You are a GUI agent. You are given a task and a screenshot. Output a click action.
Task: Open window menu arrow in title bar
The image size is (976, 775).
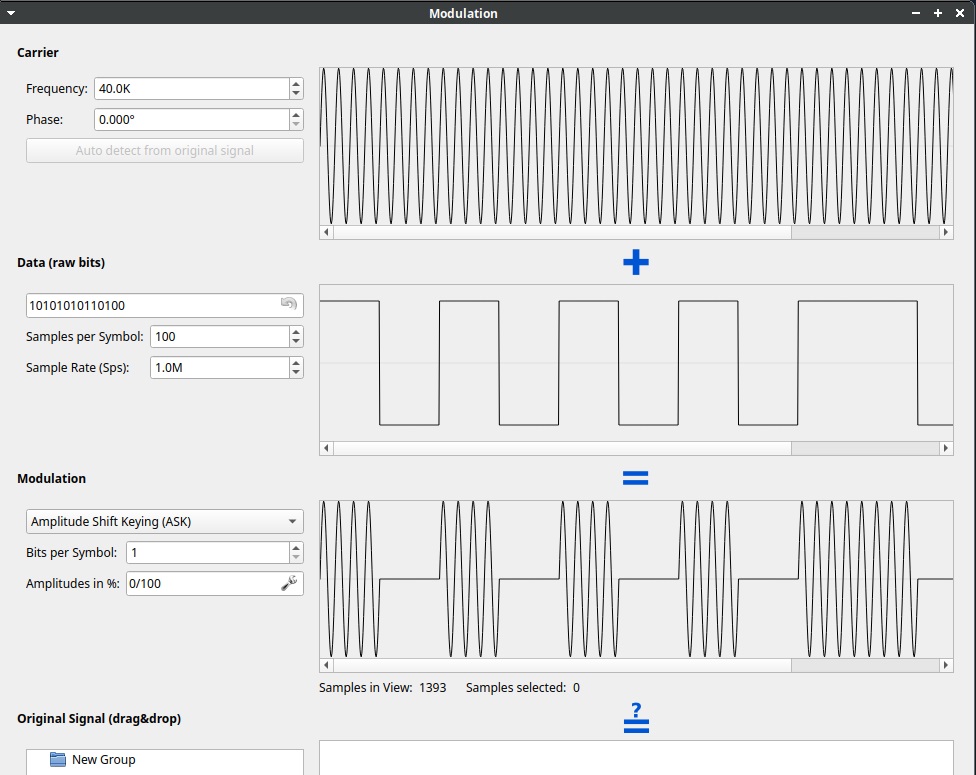click(11, 13)
